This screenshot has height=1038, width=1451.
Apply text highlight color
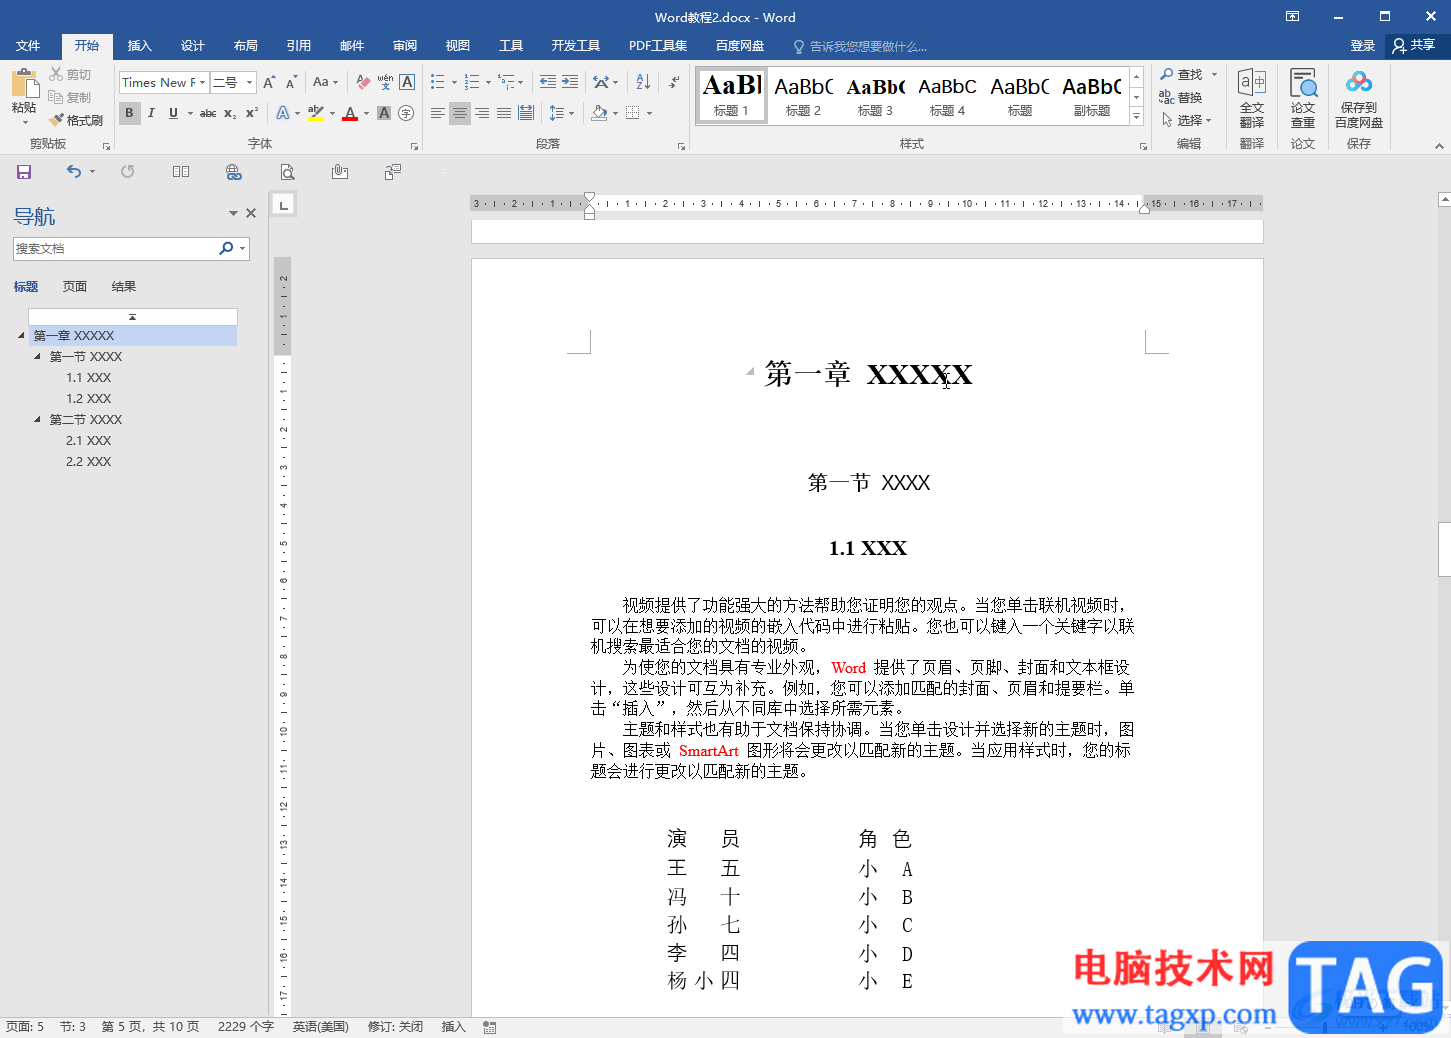[316, 113]
